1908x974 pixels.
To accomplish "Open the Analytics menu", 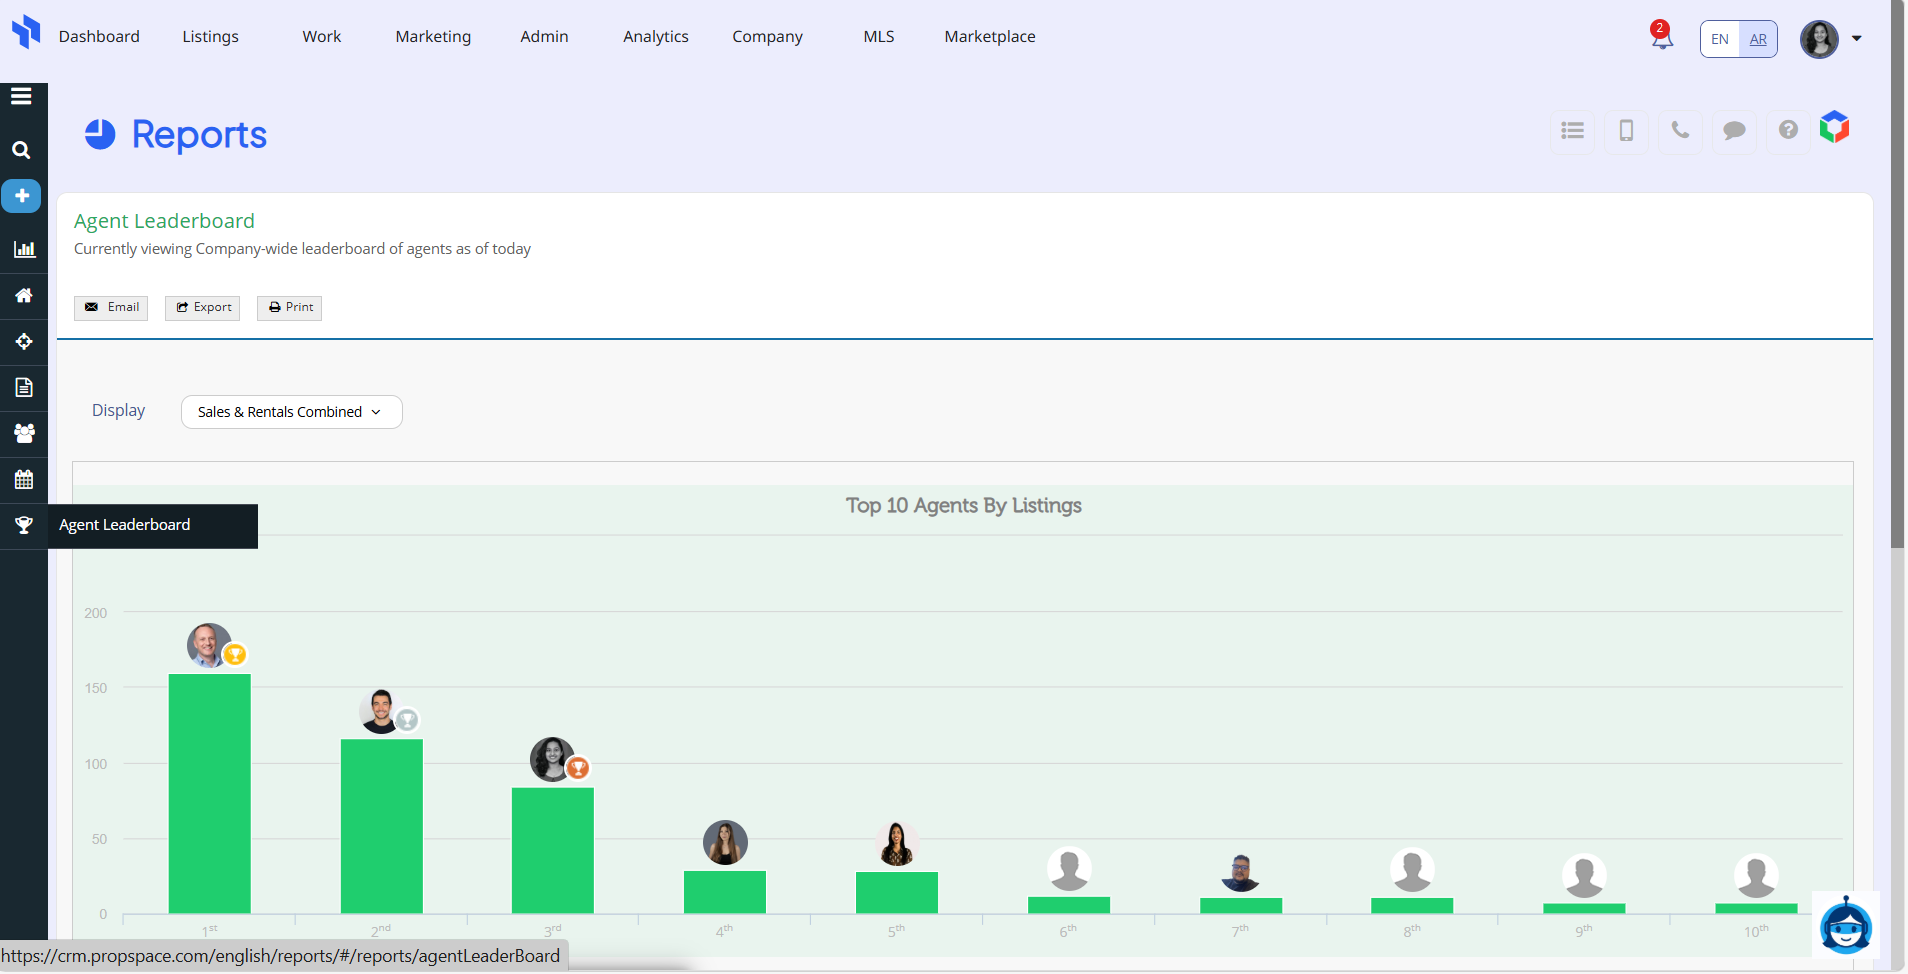I will point(655,37).
